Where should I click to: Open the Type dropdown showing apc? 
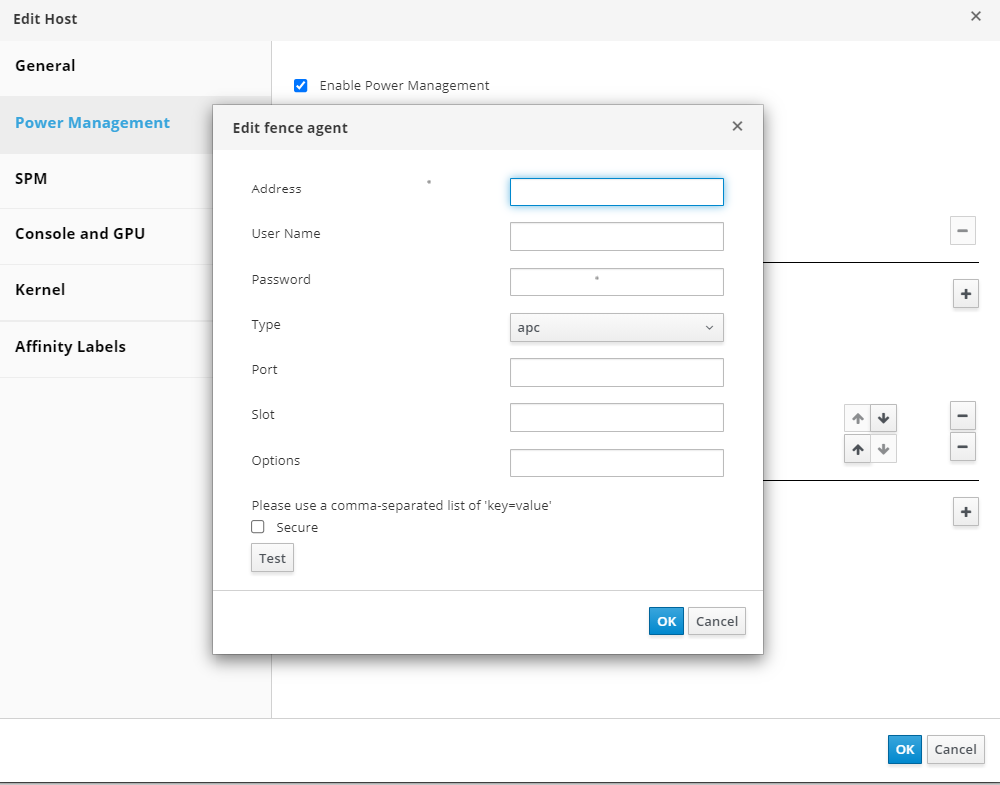tap(616, 328)
